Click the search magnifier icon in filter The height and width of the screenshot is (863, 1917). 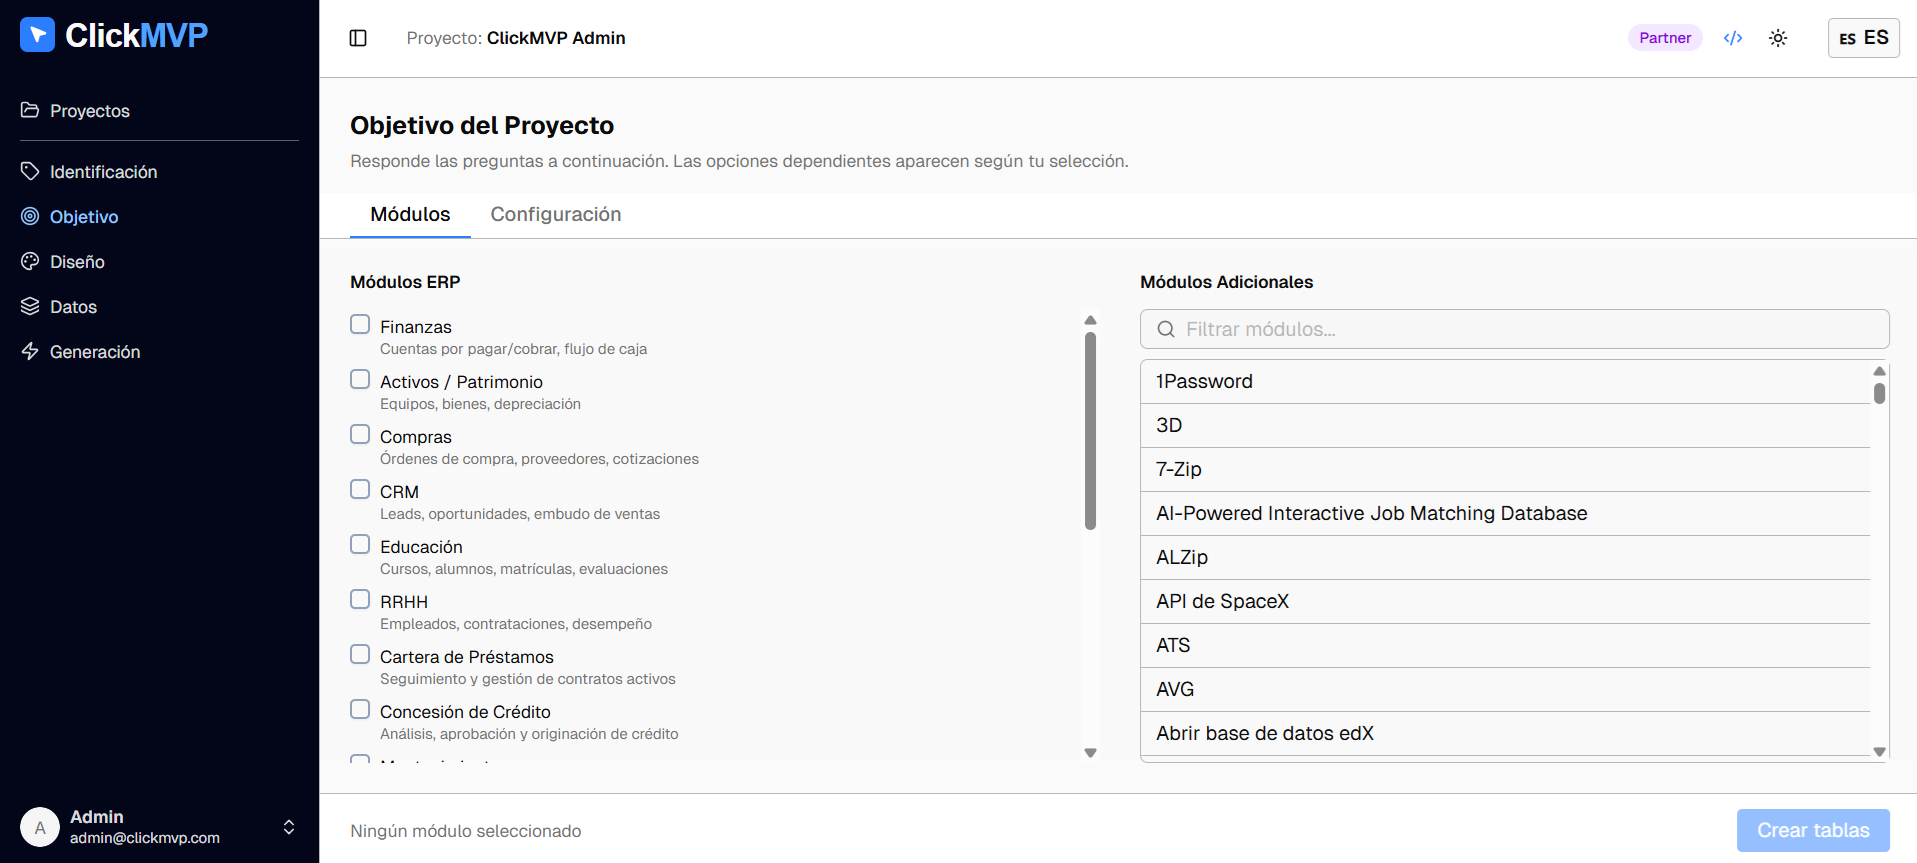[1166, 329]
